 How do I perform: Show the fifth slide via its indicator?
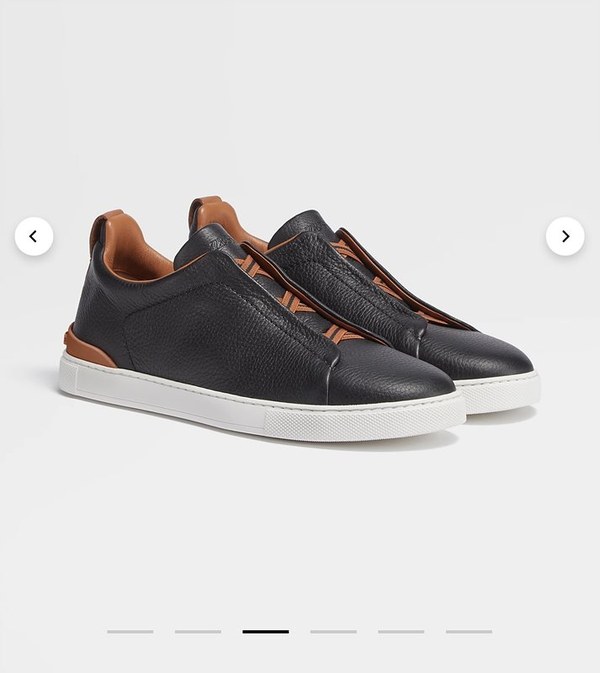point(401,631)
